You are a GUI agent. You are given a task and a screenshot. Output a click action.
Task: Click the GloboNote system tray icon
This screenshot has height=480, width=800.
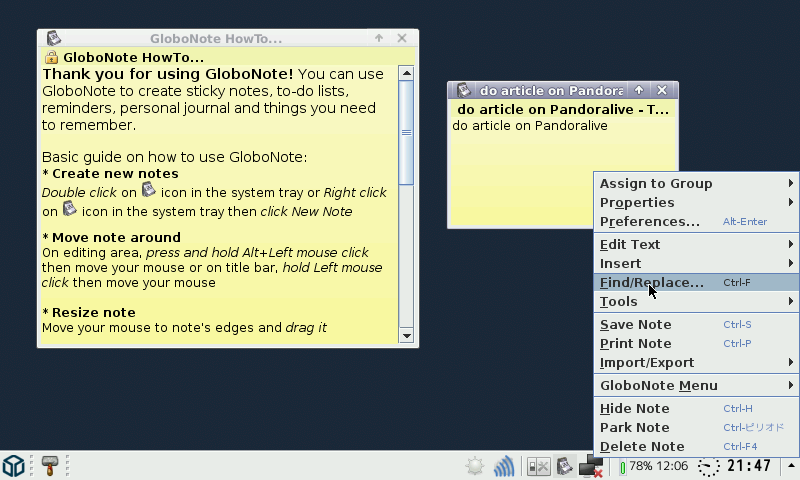(564, 466)
